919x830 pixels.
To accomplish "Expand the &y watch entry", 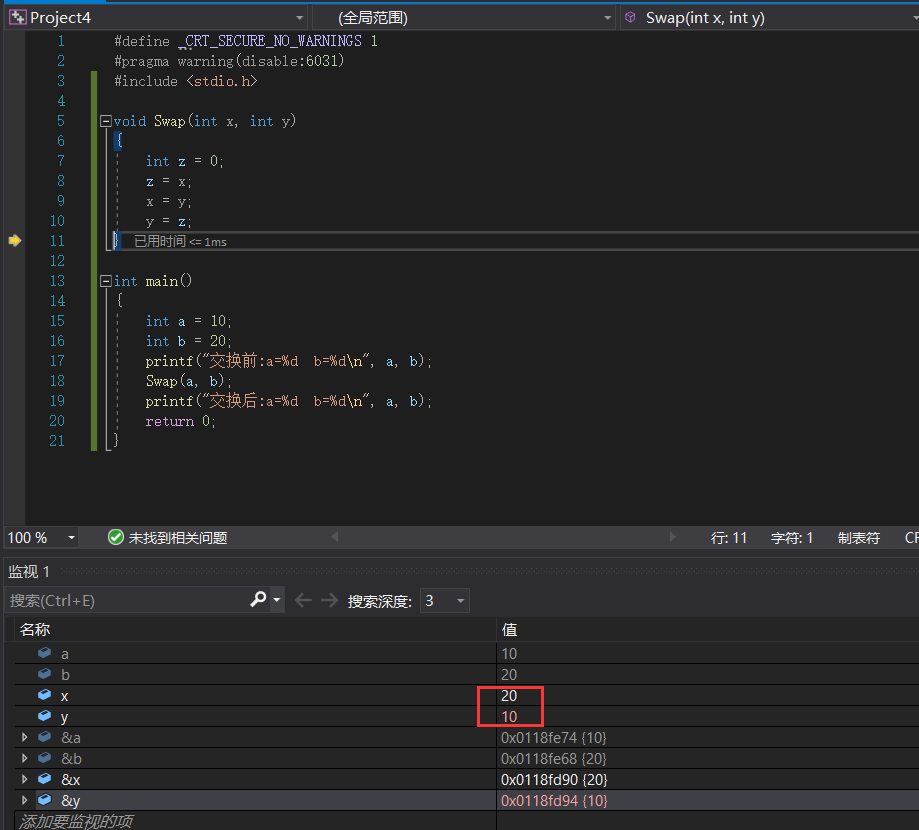I will [x=25, y=800].
